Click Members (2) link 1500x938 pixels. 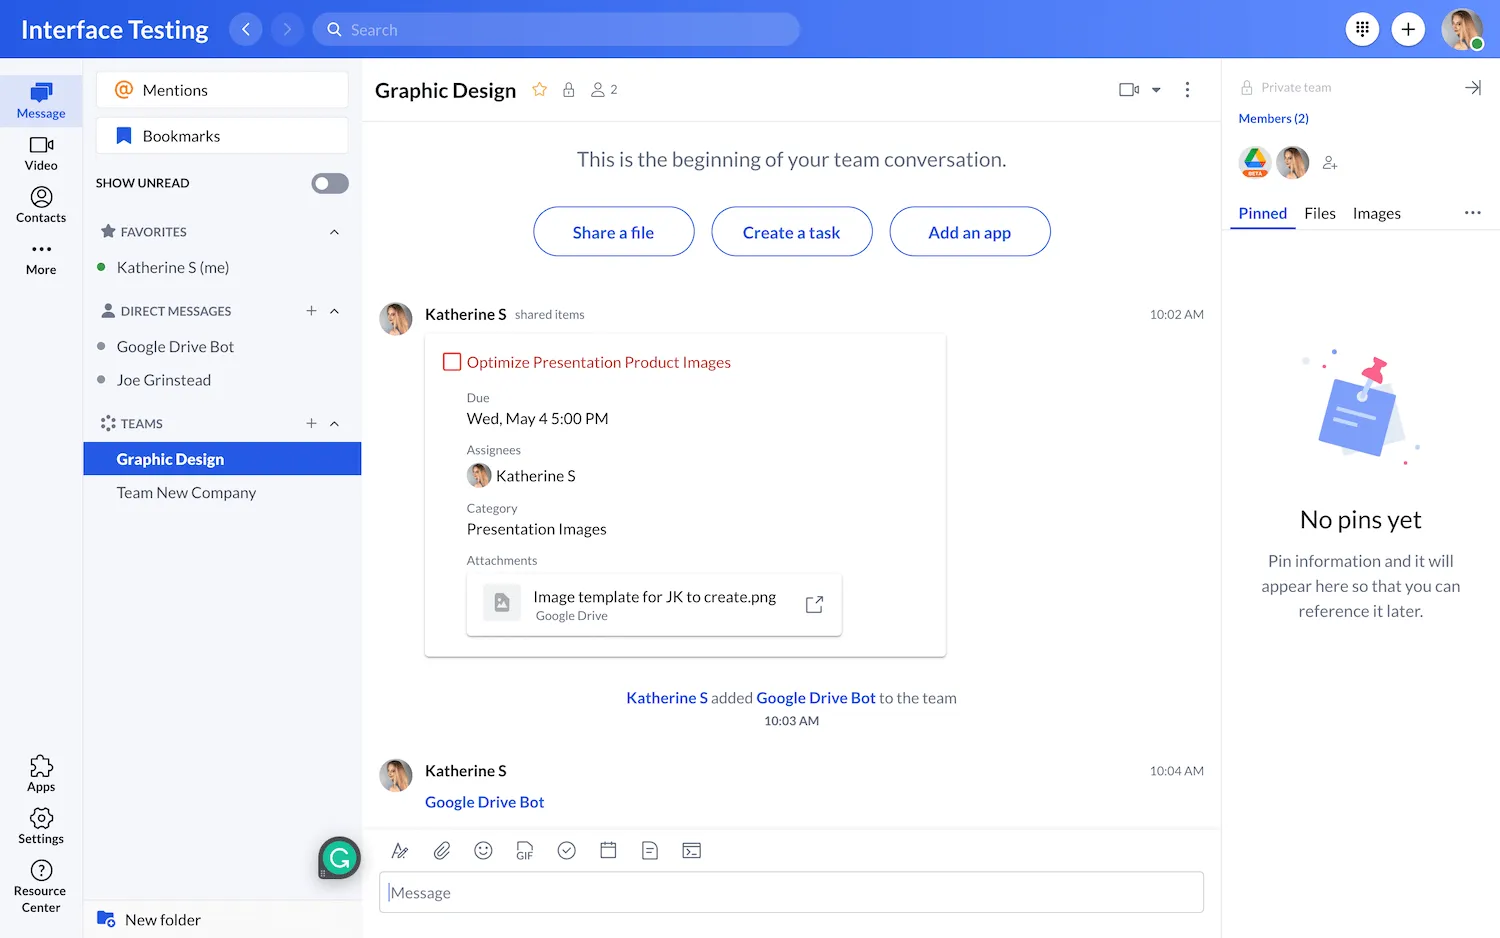(x=1274, y=118)
